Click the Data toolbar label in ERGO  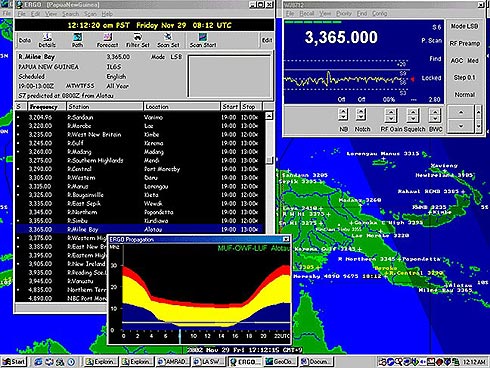25,40
